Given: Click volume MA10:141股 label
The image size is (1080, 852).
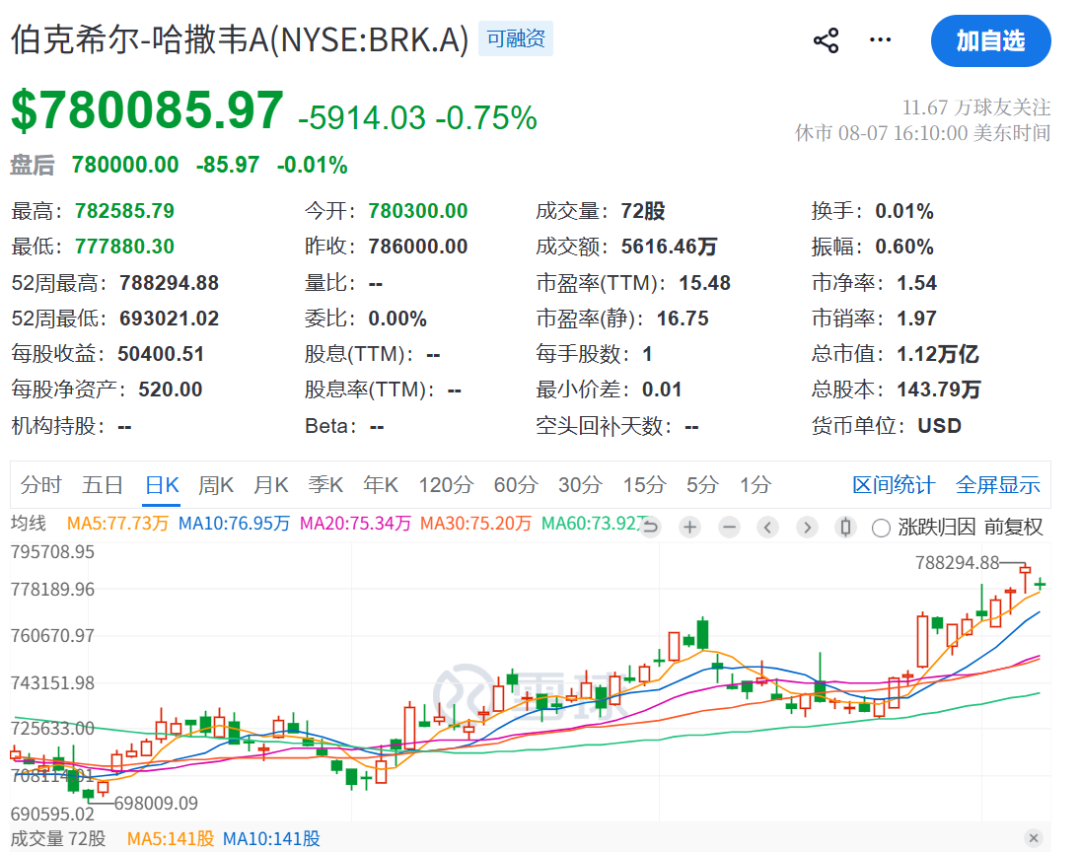Looking at the screenshot, I should [271, 838].
